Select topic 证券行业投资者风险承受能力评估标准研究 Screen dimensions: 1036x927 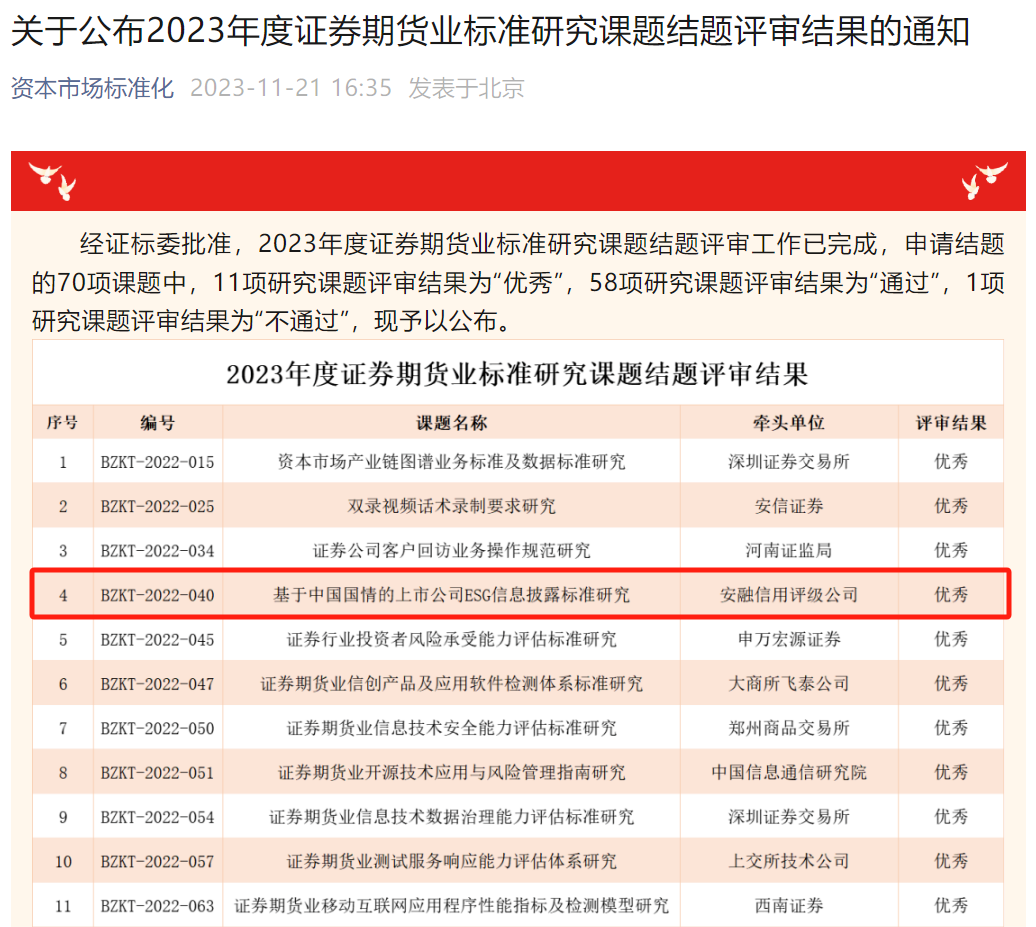[451, 639]
